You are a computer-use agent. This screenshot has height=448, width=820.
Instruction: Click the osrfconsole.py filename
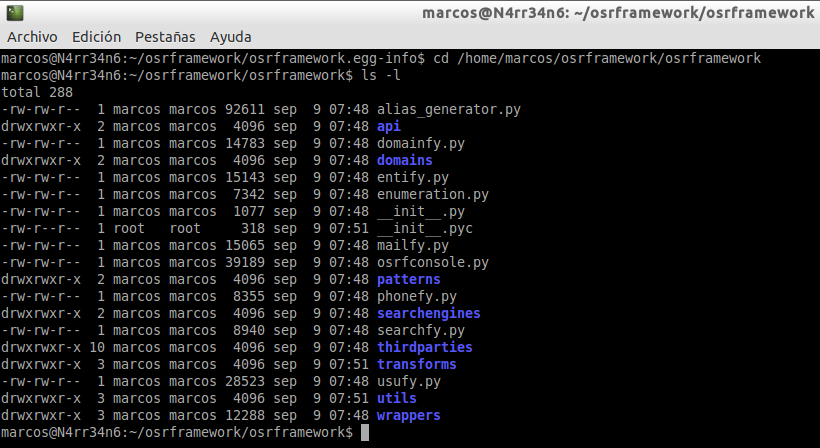coord(432,262)
